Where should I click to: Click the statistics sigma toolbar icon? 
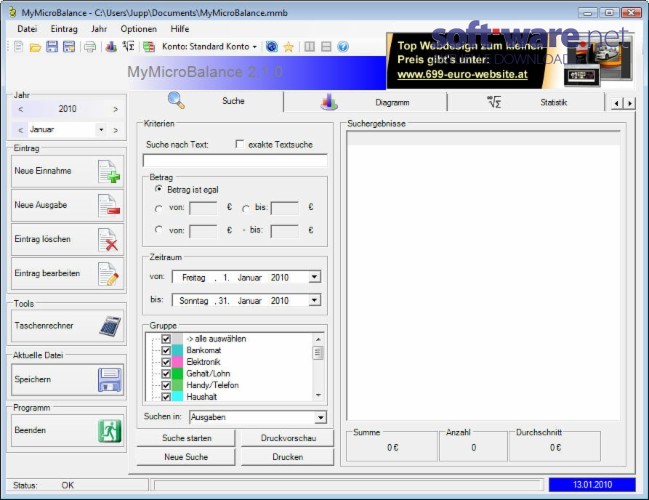tap(129, 46)
